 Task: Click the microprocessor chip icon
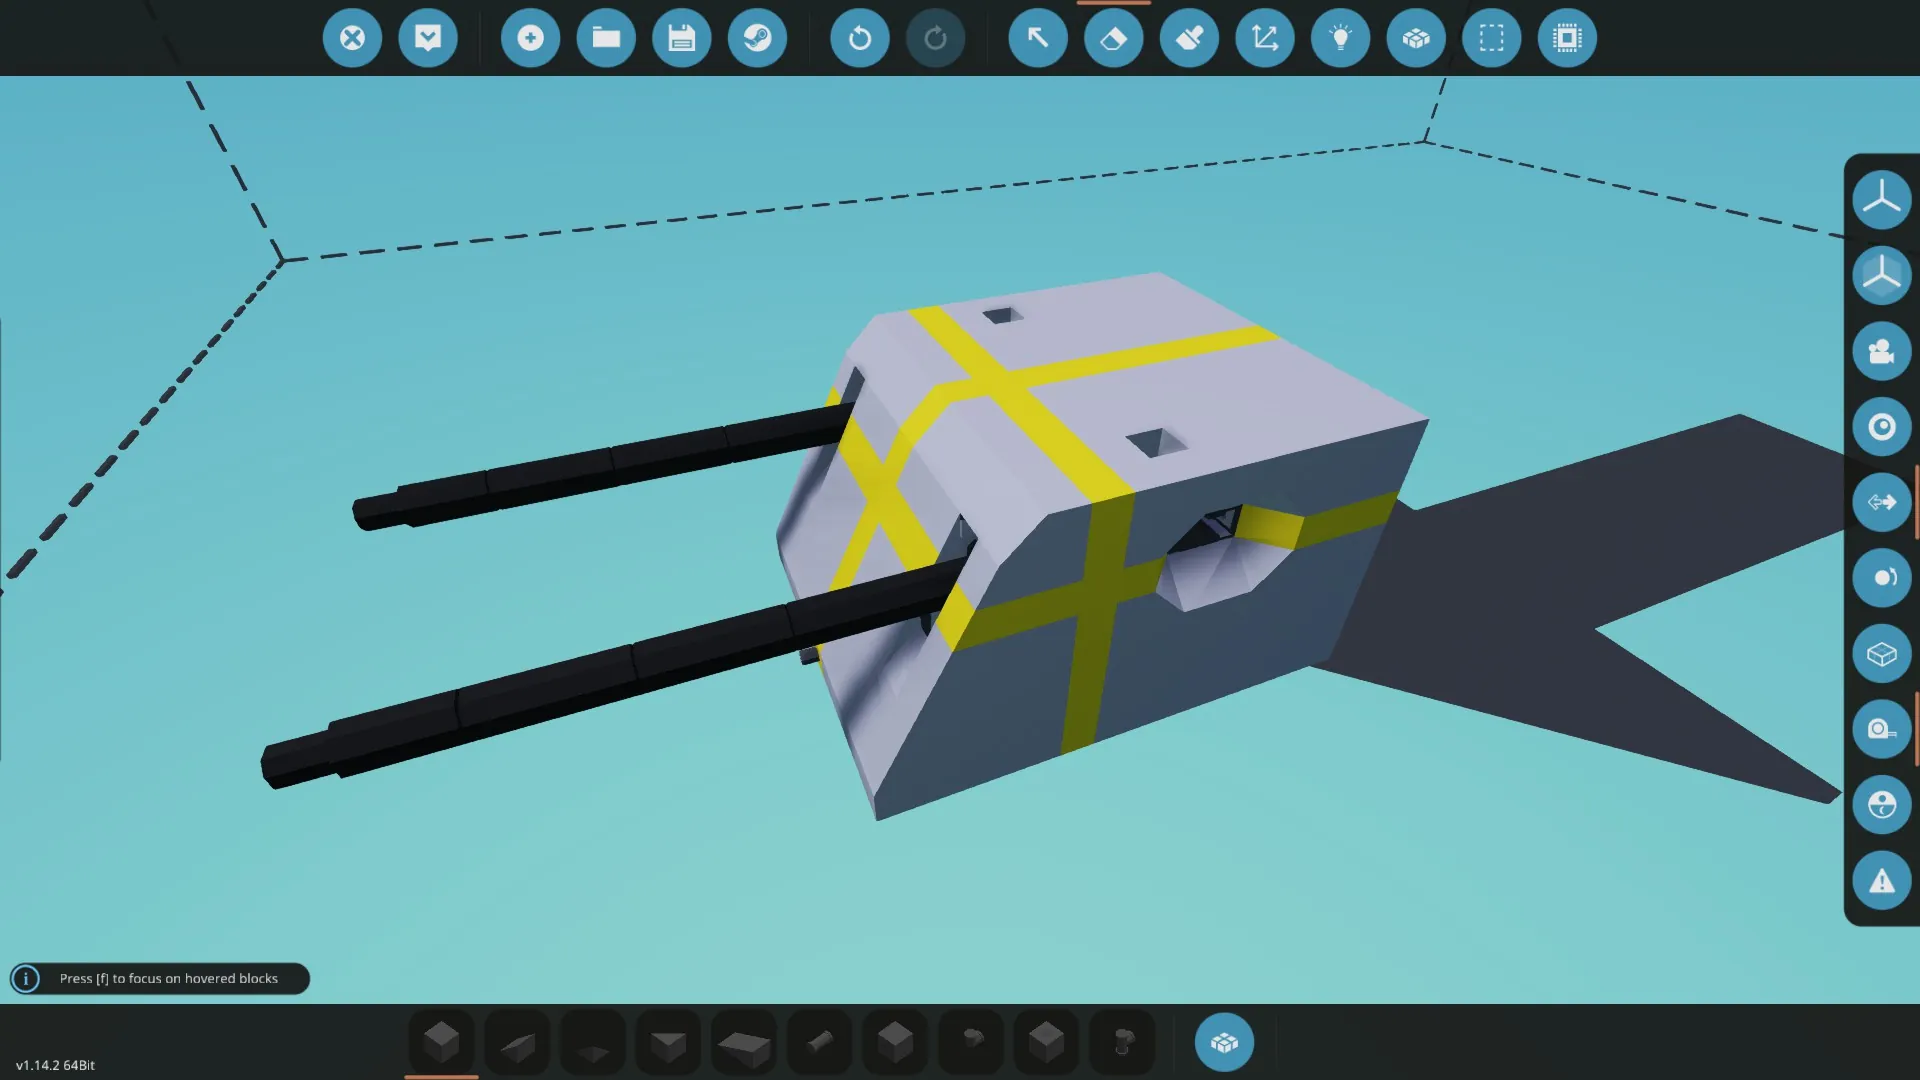[x=1567, y=38]
